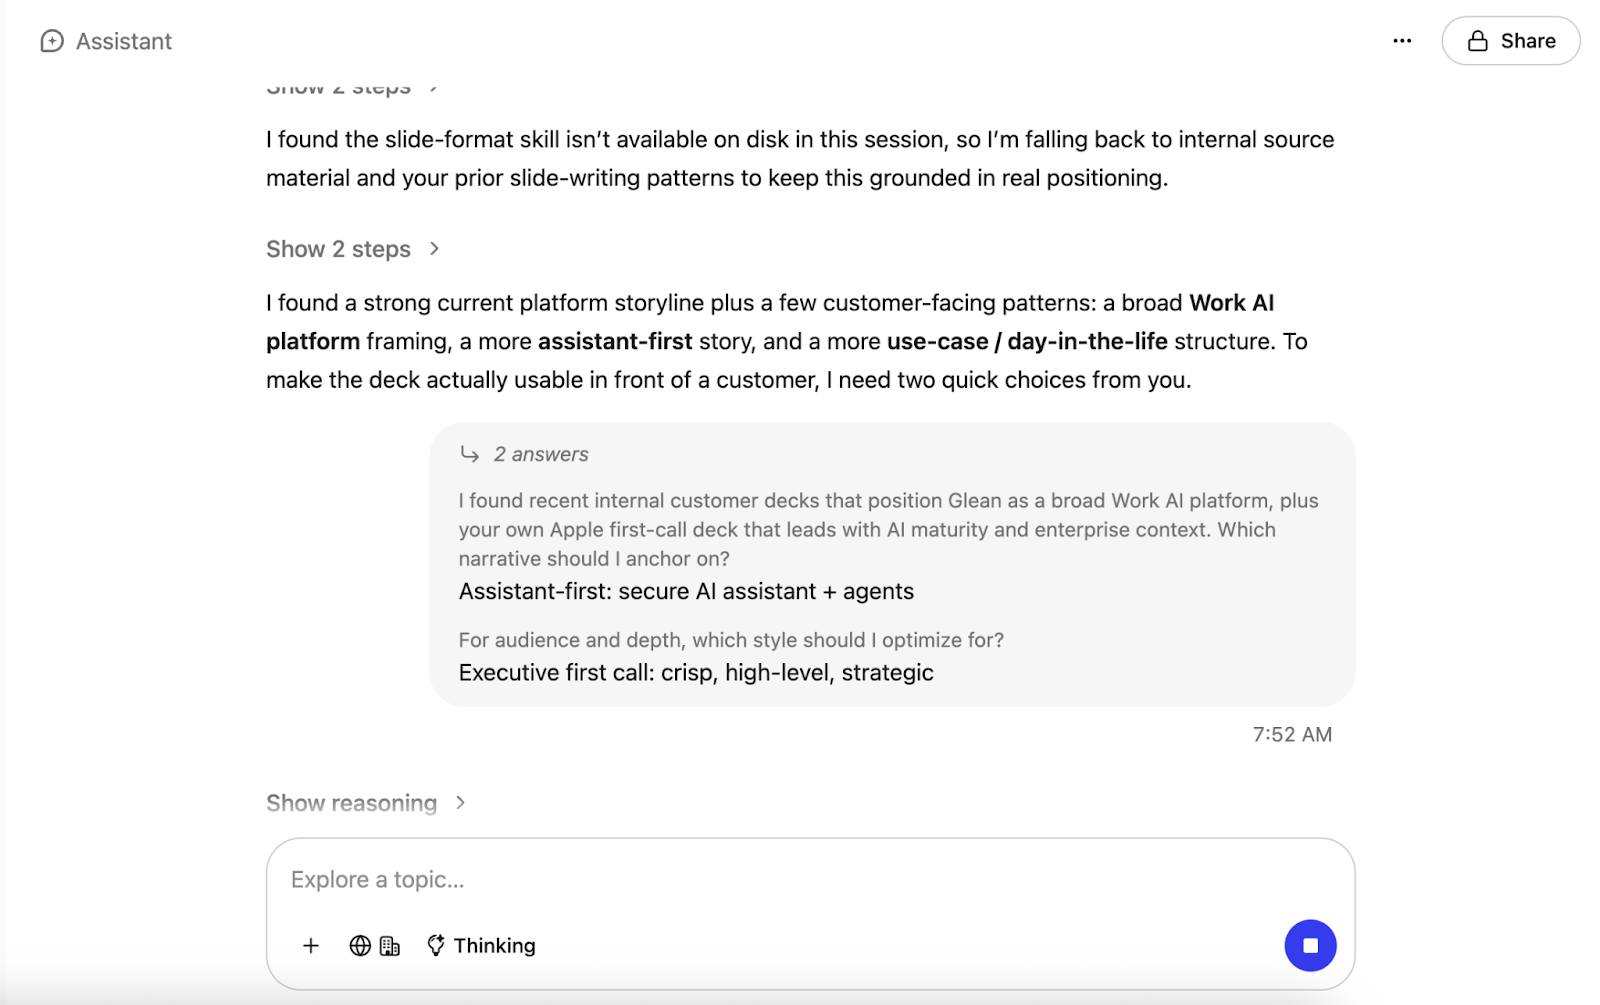Screen dimensions: 1600x1005
Task: Click the 2 answers label
Action: (541, 453)
